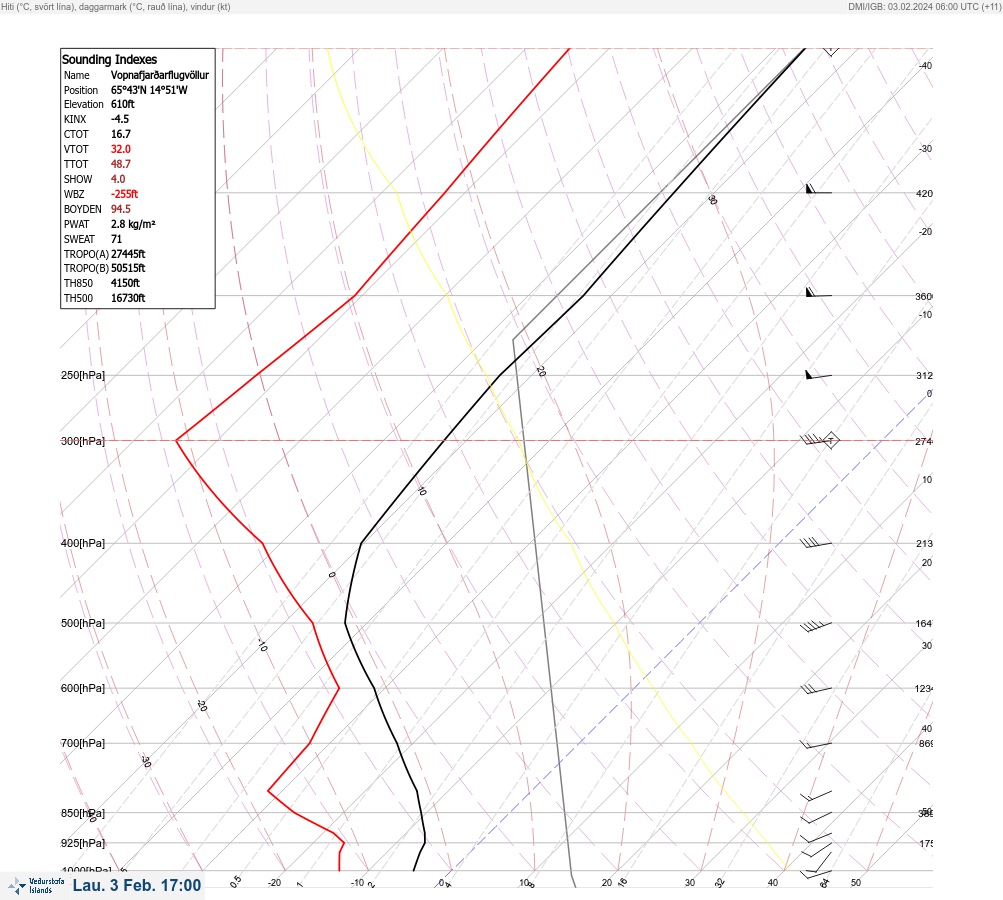This screenshot has height=900, width=1003.
Task: Click the wind barb on the 360 height line
Action: click(818, 292)
